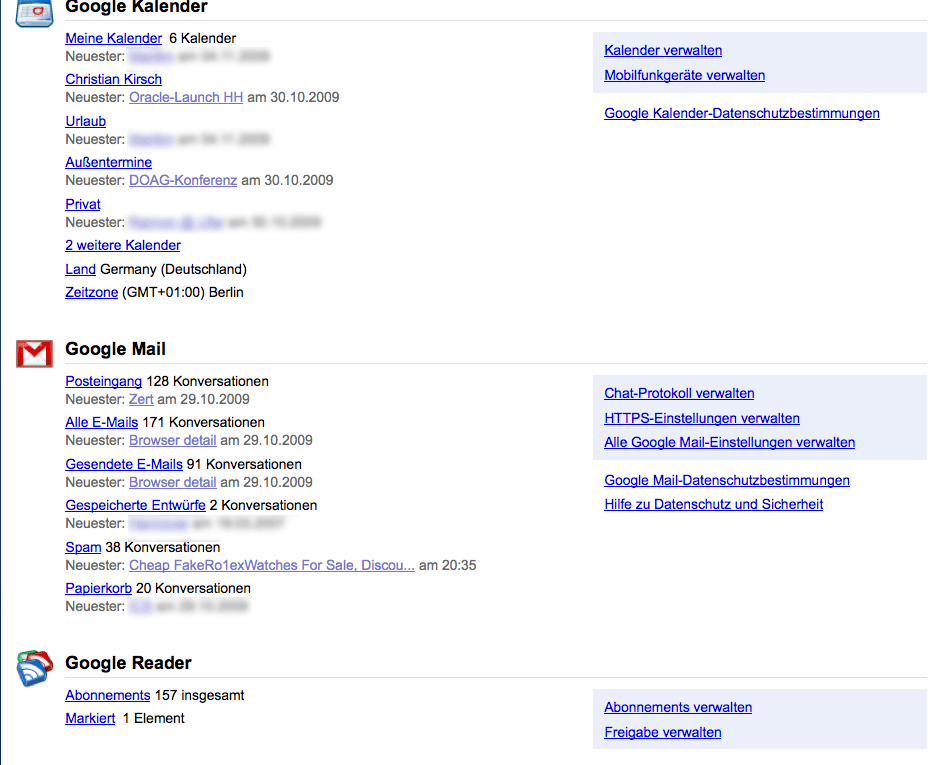Screen dimensions: 930x765
Task: Click the Google Mail heading
Action: click(x=115, y=349)
